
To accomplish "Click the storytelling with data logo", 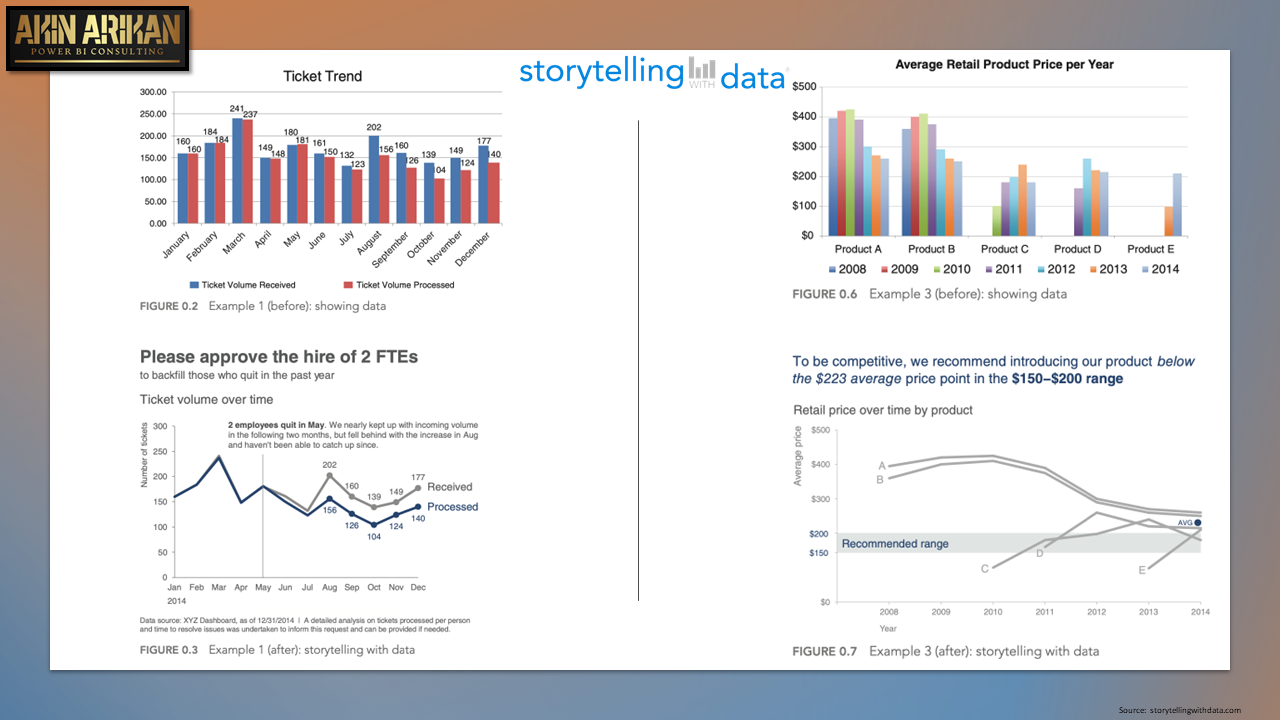I will pyautogui.click(x=653, y=73).
